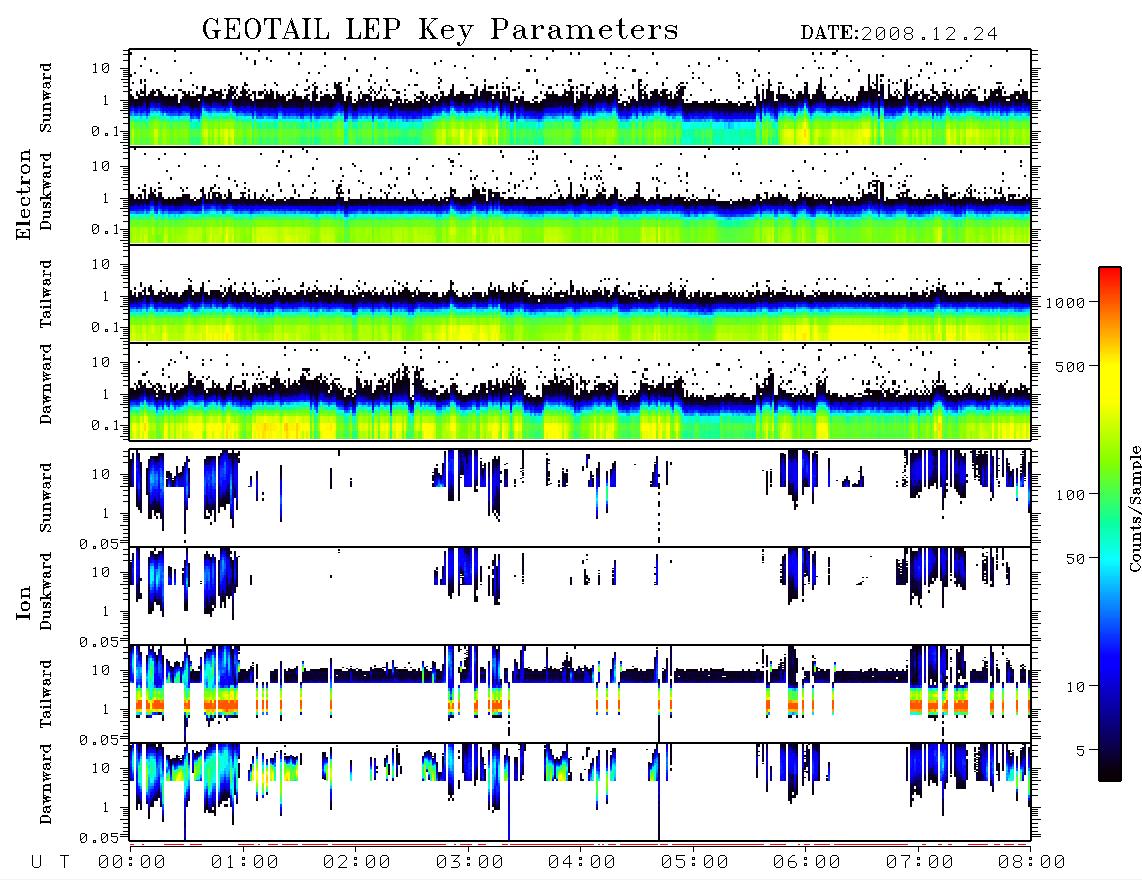Click the 05:00 time tick label
This screenshot has width=1142, height=880.
(x=695, y=863)
